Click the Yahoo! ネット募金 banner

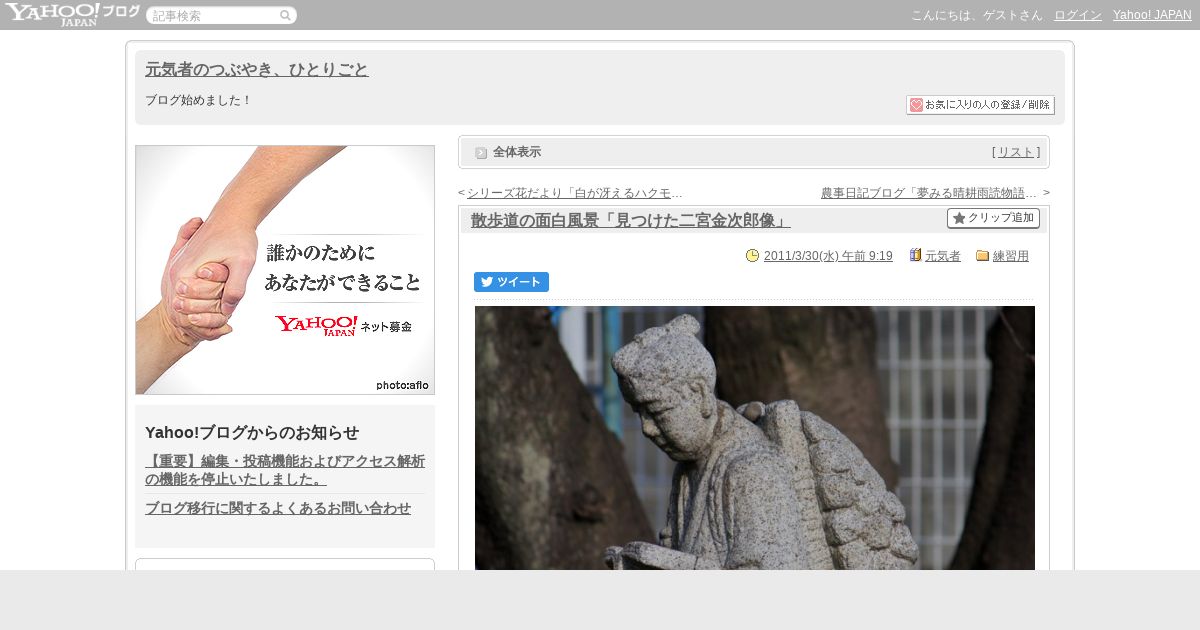coord(285,270)
